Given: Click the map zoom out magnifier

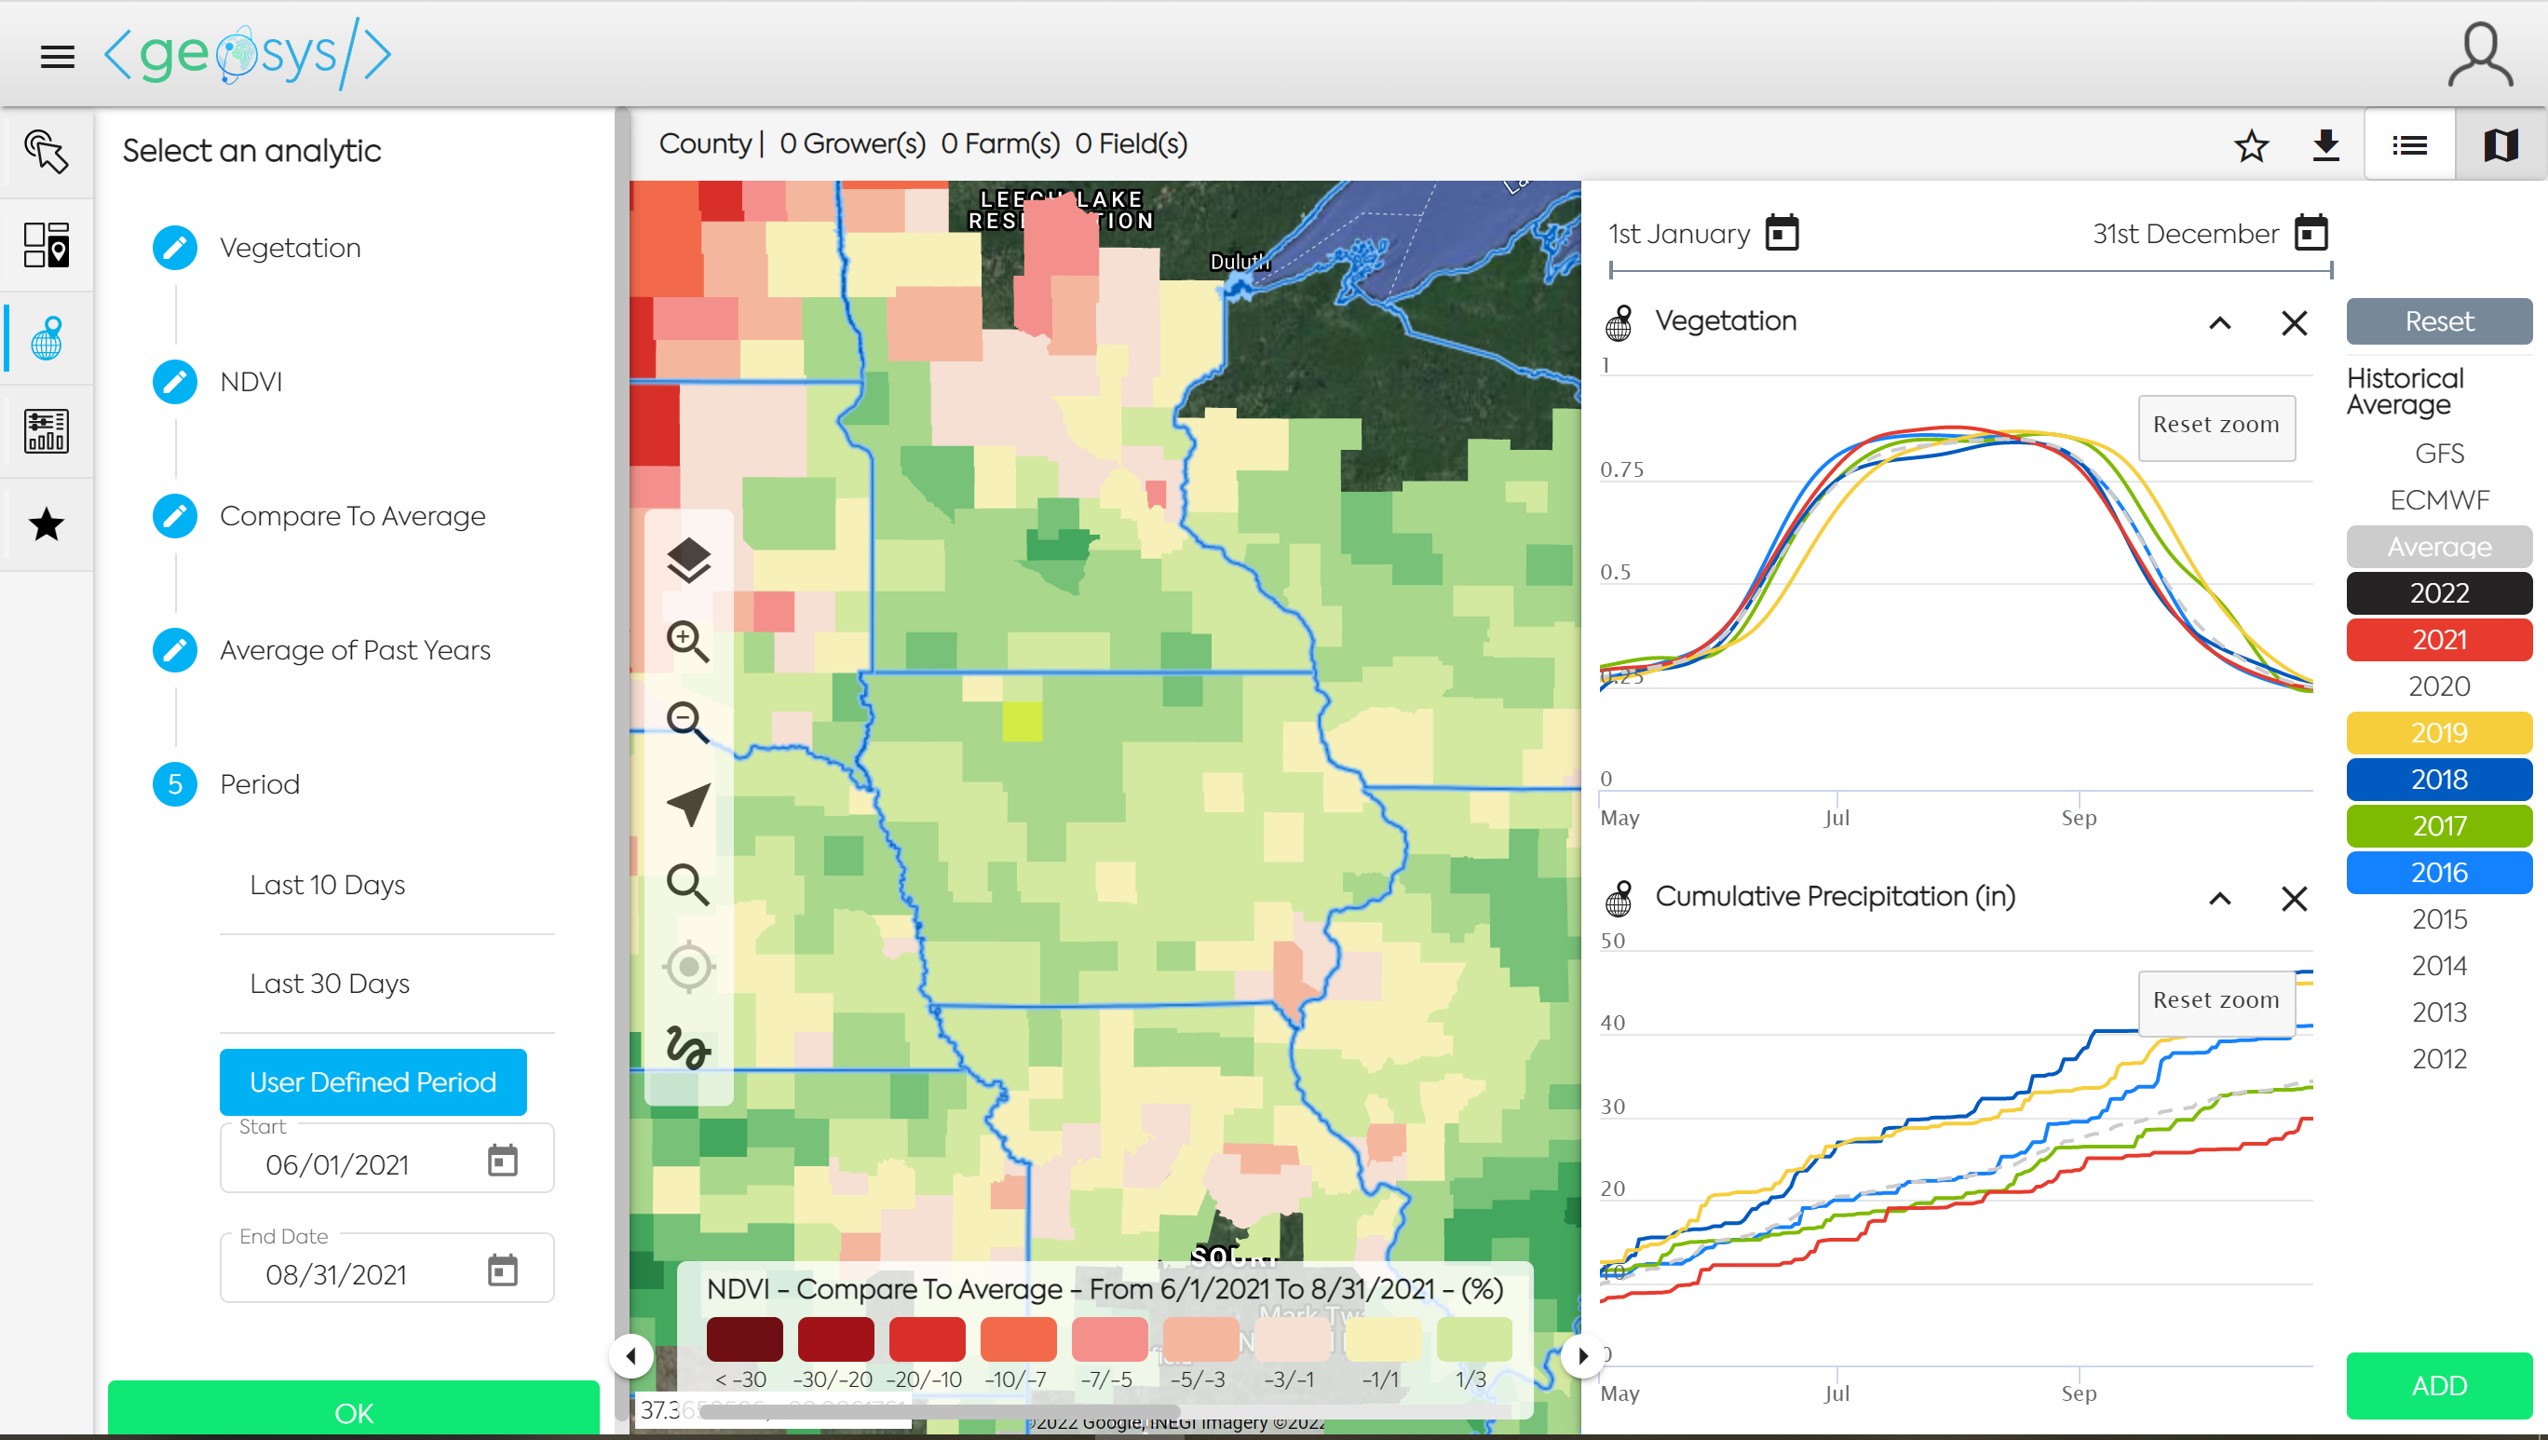Looking at the screenshot, I should pyautogui.click(x=688, y=722).
